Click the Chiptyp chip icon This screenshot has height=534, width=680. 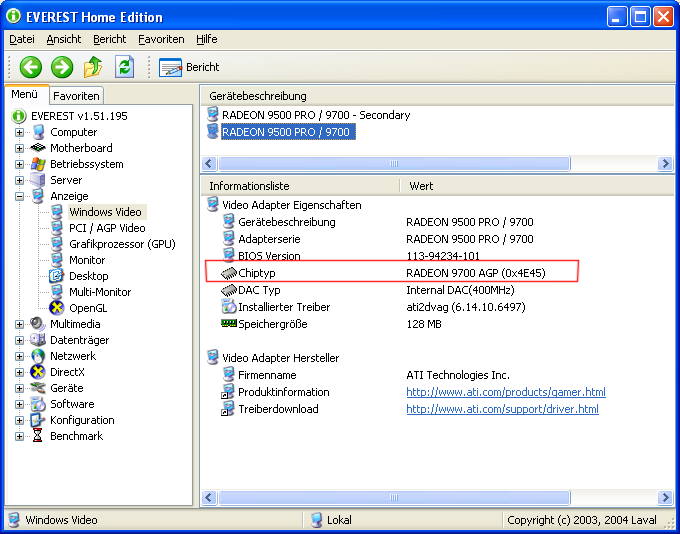(229, 273)
